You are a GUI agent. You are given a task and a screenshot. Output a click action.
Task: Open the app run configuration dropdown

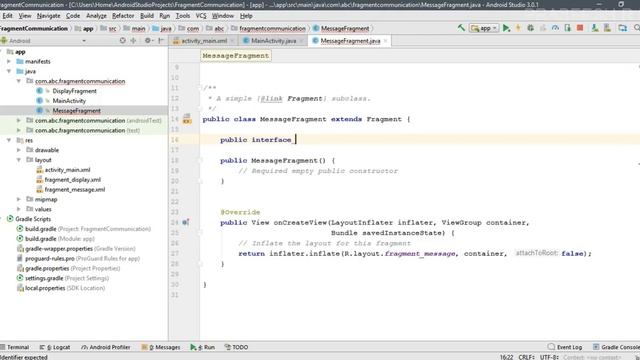pos(484,28)
